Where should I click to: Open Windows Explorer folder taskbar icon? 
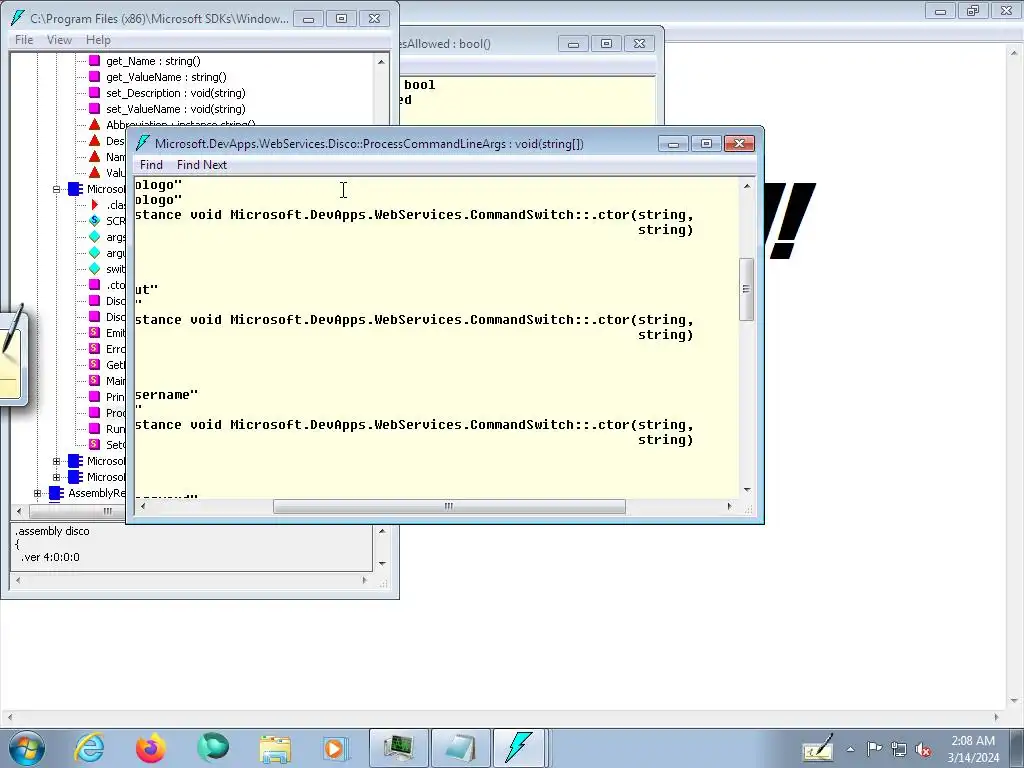(275, 748)
